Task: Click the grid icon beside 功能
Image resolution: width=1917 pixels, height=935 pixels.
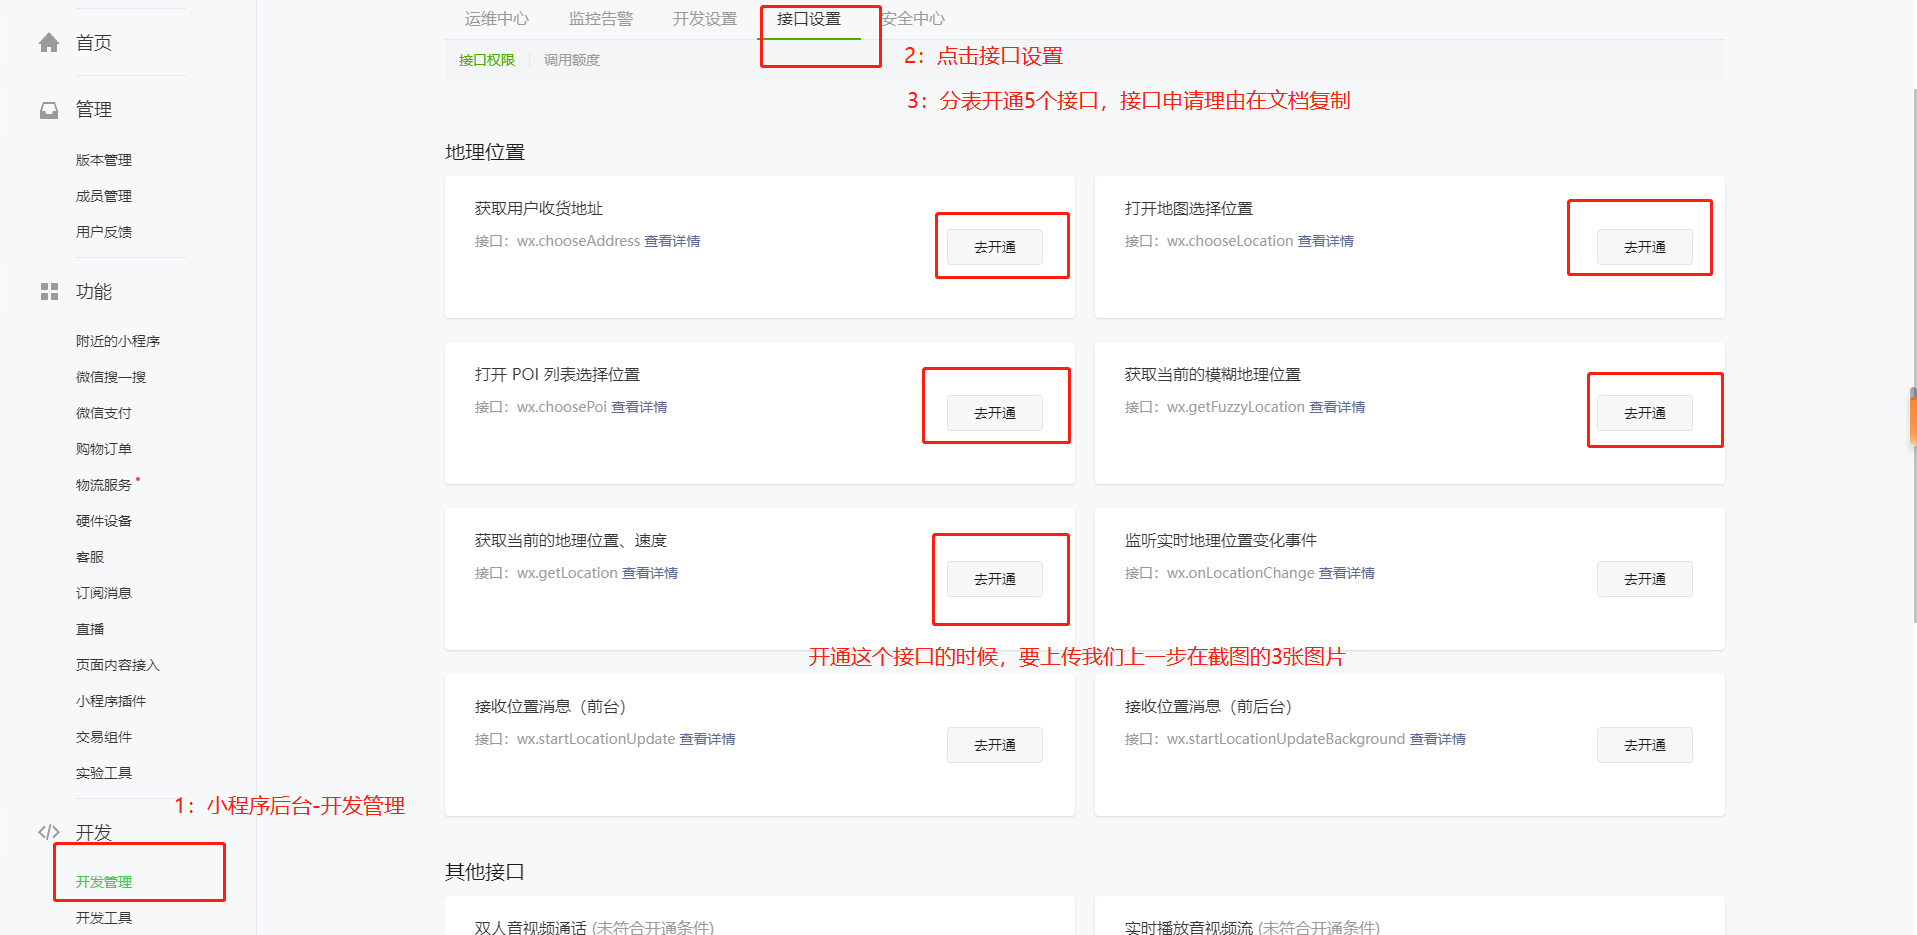Action: point(49,292)
